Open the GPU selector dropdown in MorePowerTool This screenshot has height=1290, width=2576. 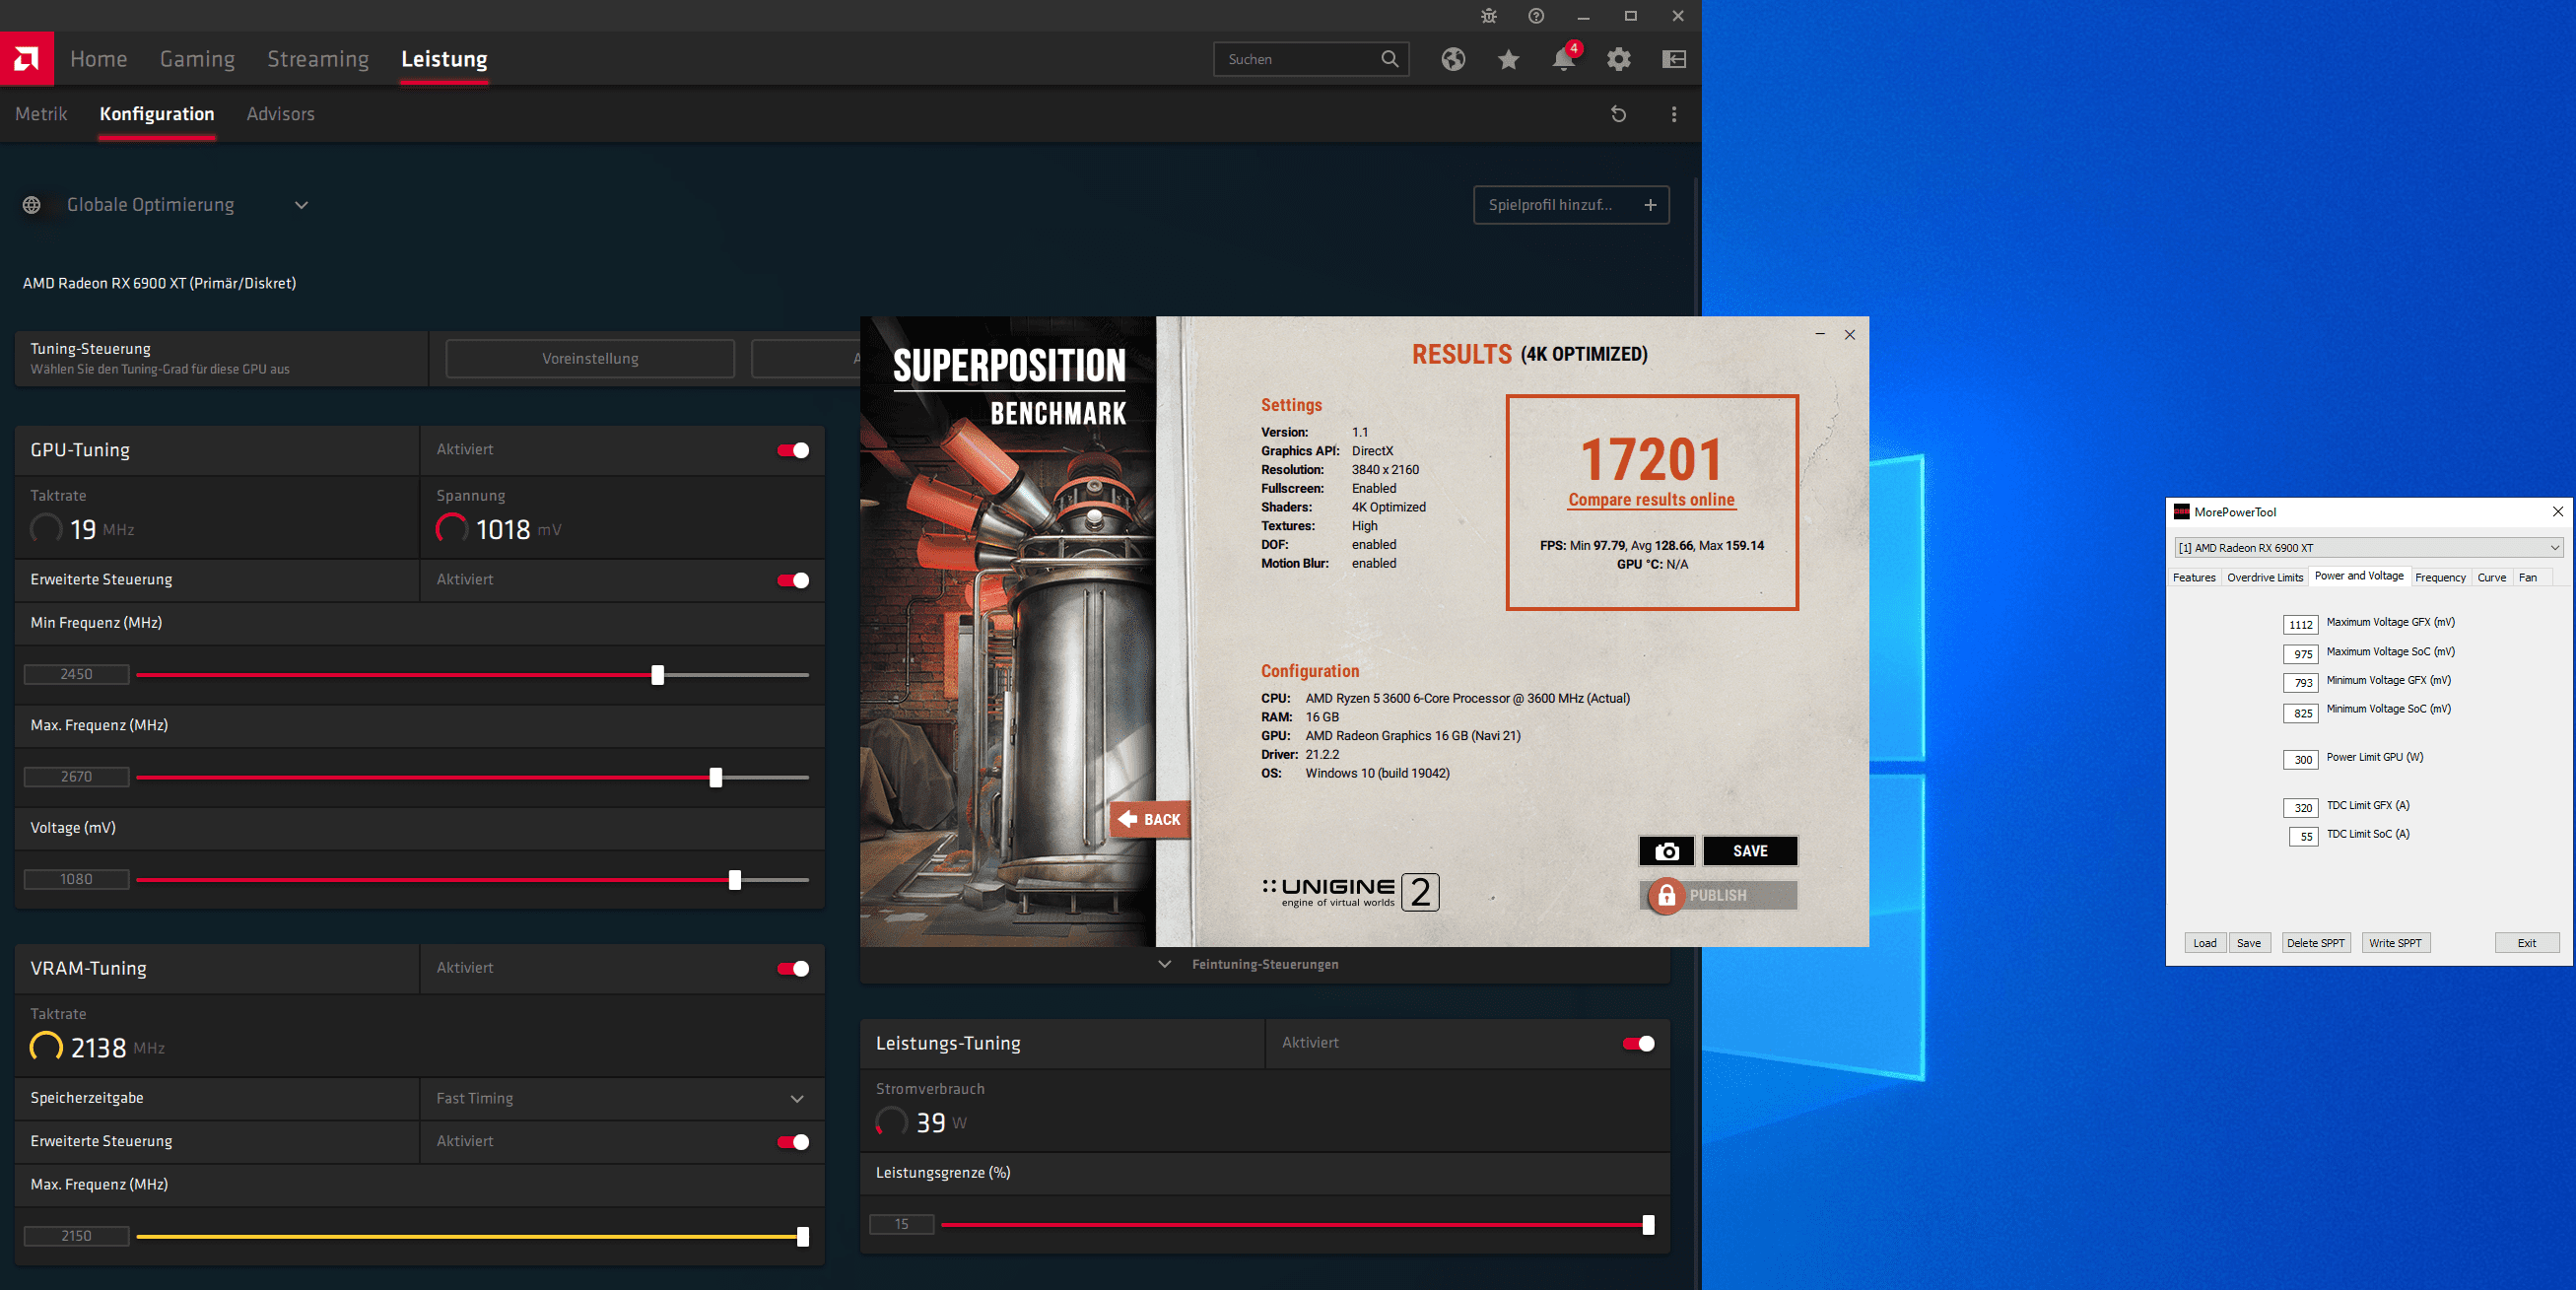coord(2368,547)
